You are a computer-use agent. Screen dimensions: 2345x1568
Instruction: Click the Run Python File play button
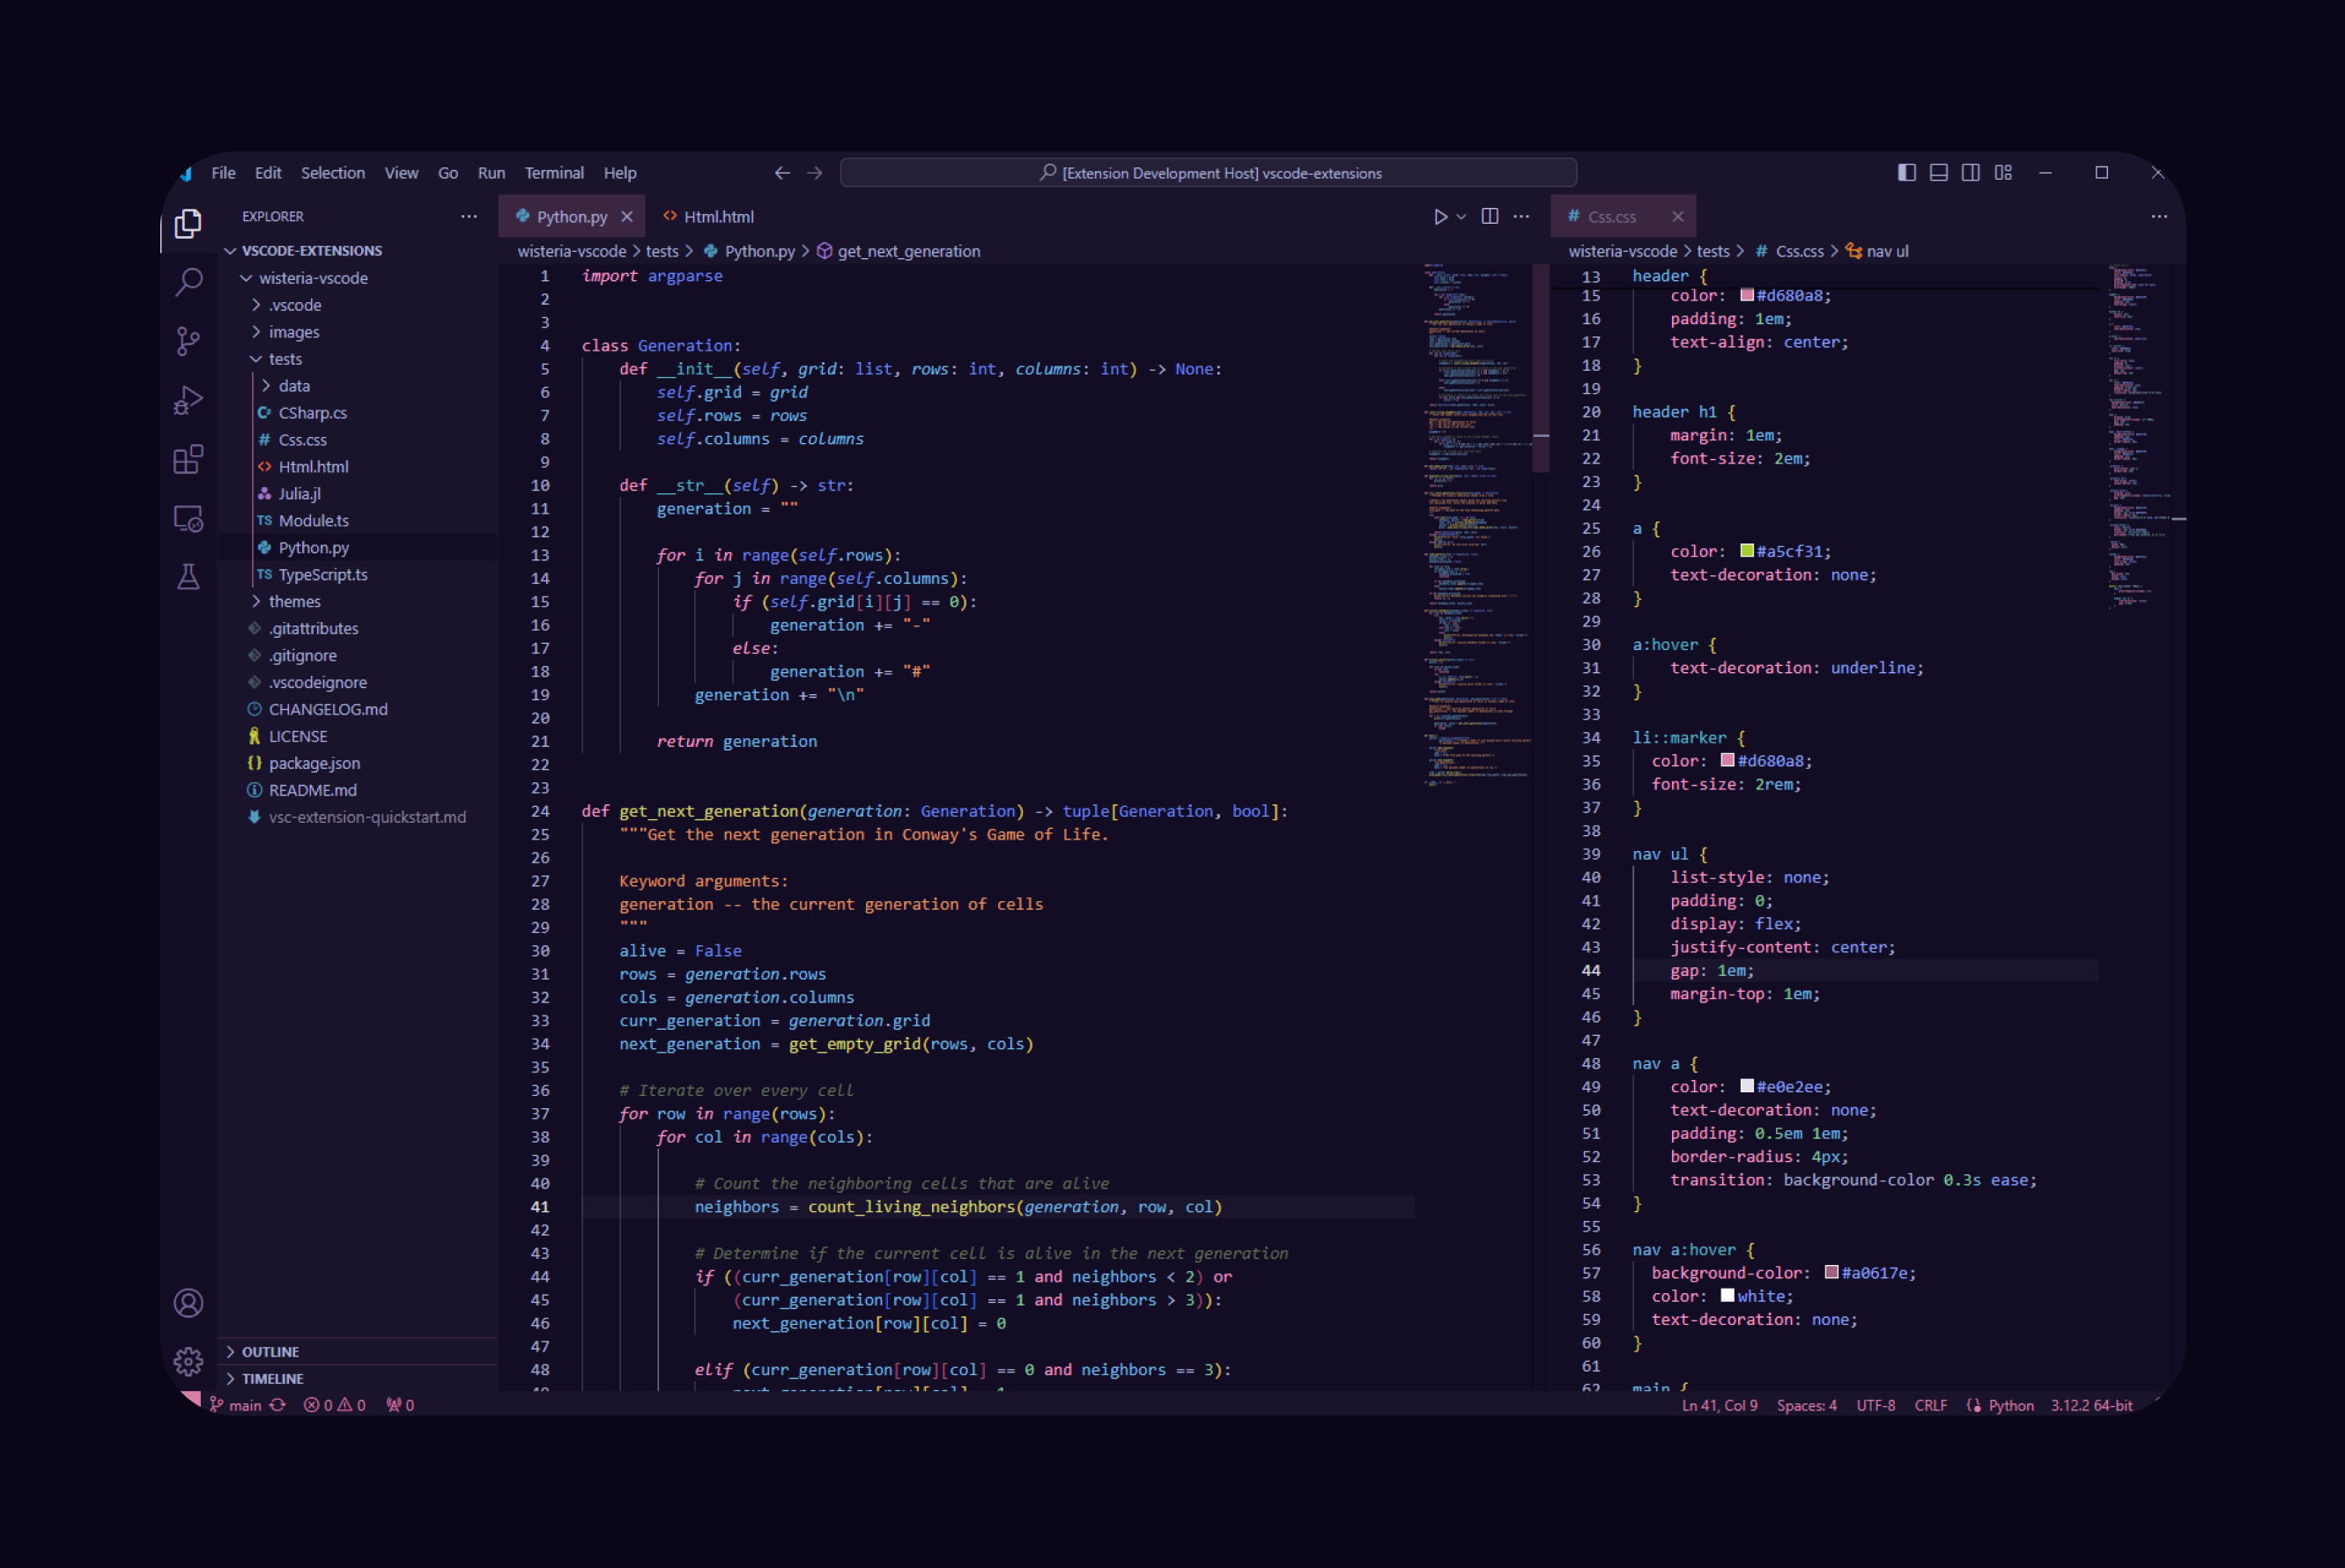click(x=1440, y=217)
